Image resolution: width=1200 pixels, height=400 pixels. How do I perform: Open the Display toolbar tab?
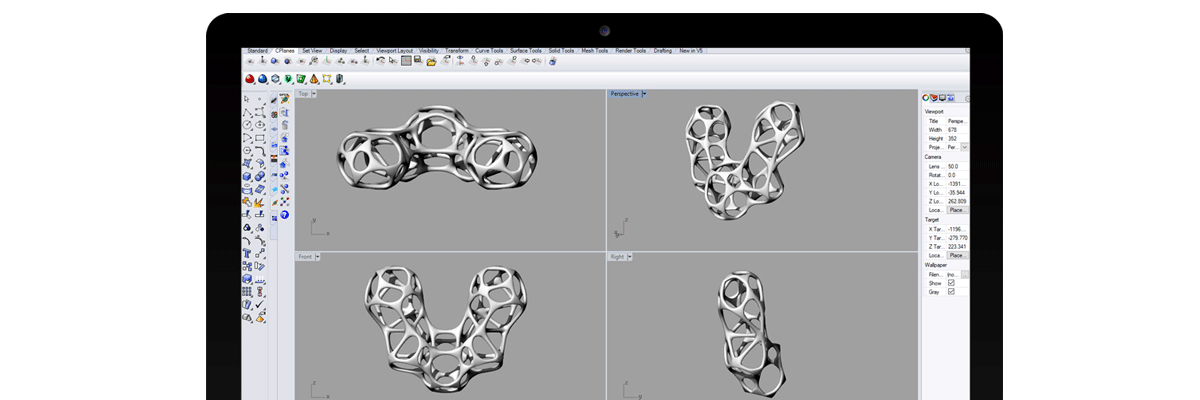pos(338,50)
